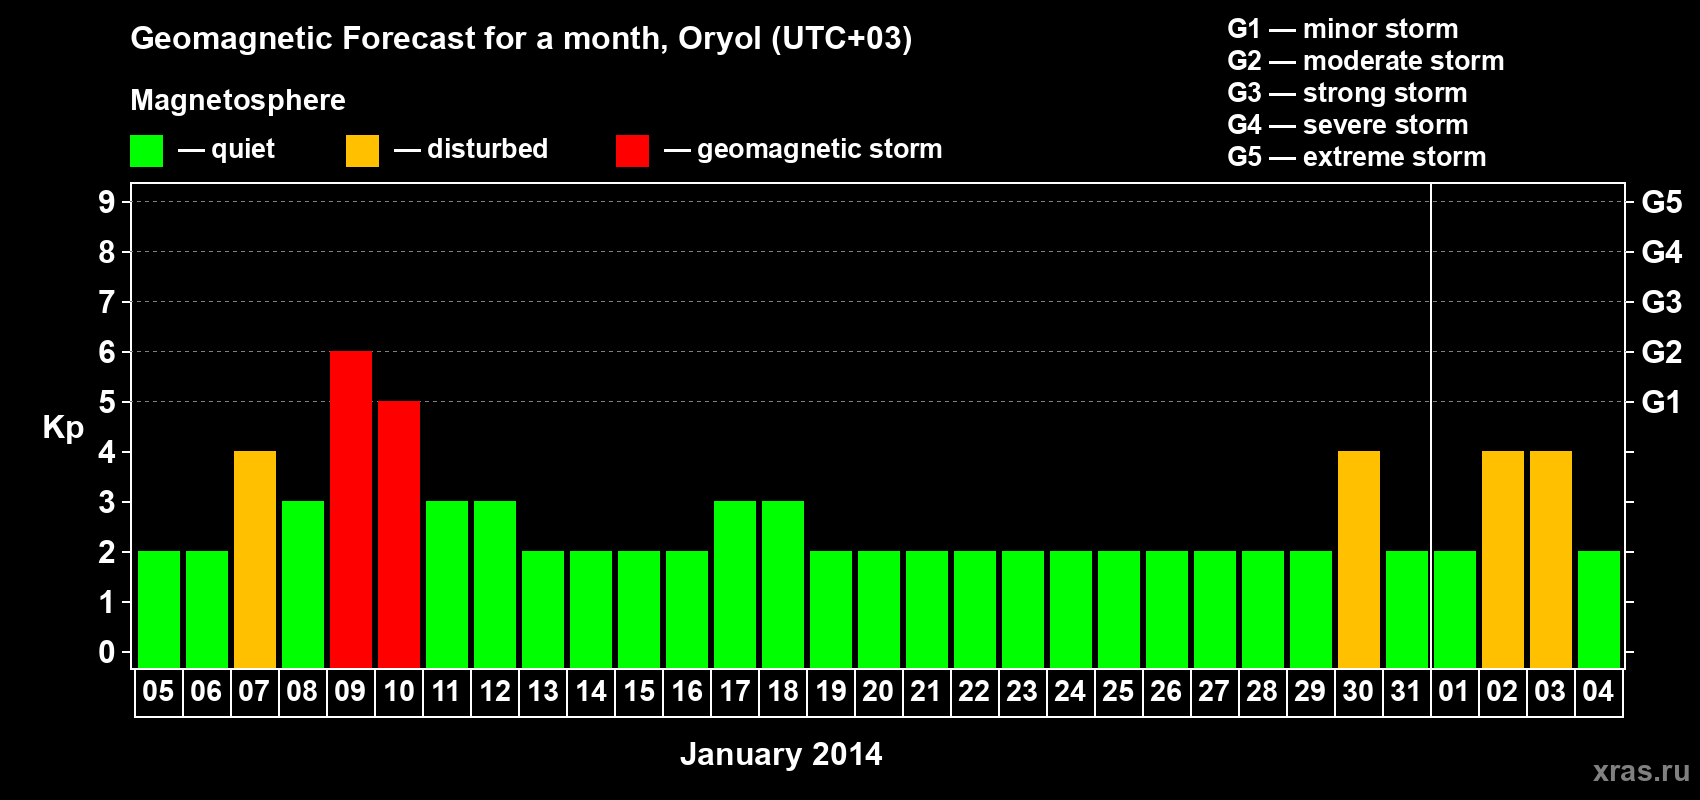Click the orange bar for day 07
The width and height of the screenshot is (1700, 800).
coord(255,559)
